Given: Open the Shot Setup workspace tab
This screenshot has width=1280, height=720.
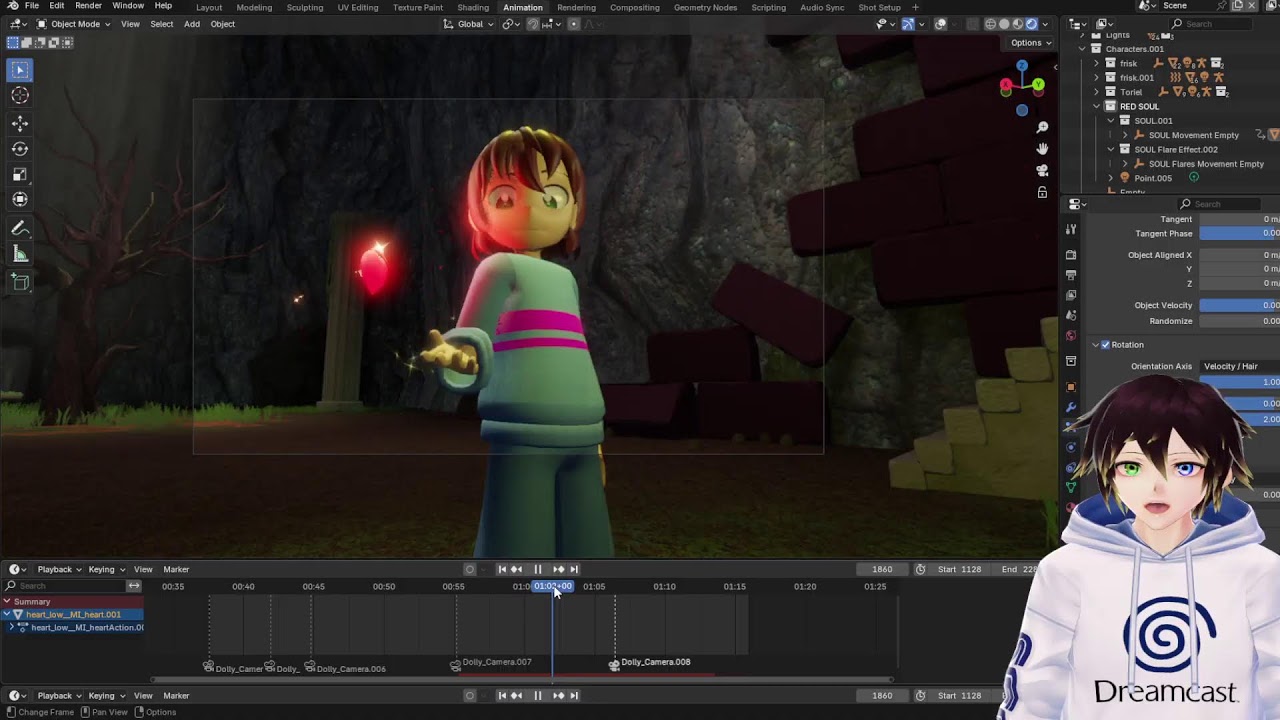Looking at the screenshot, I should [x=879, y=7].
